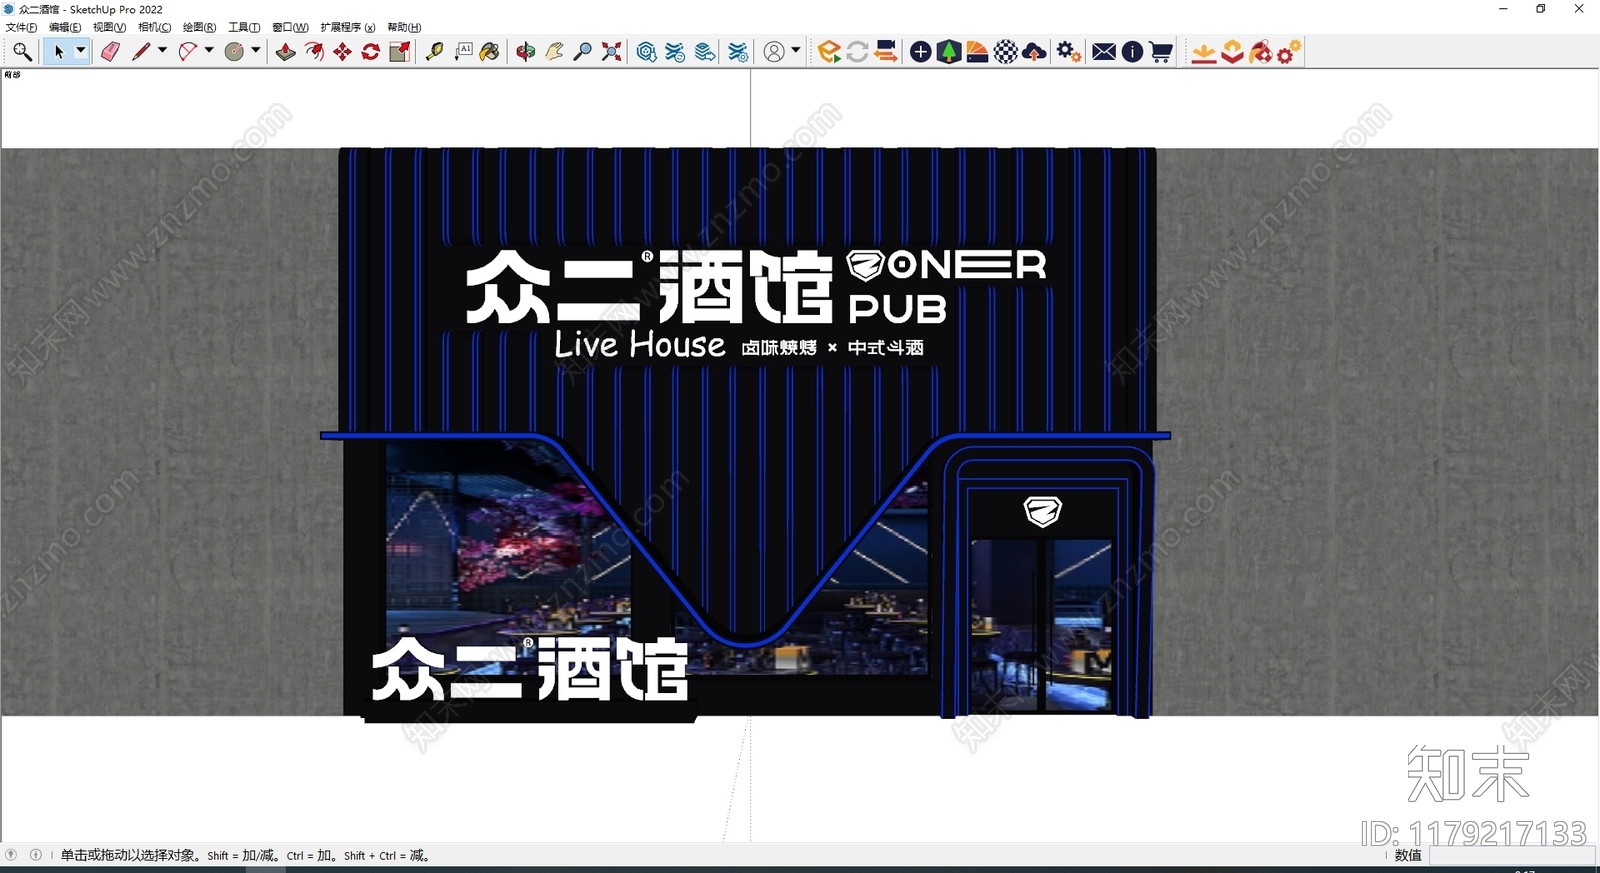Click the checkered sphere icon
Image resolution: width=1600 pixels, height=873 pixels.
pos(1006,52)
